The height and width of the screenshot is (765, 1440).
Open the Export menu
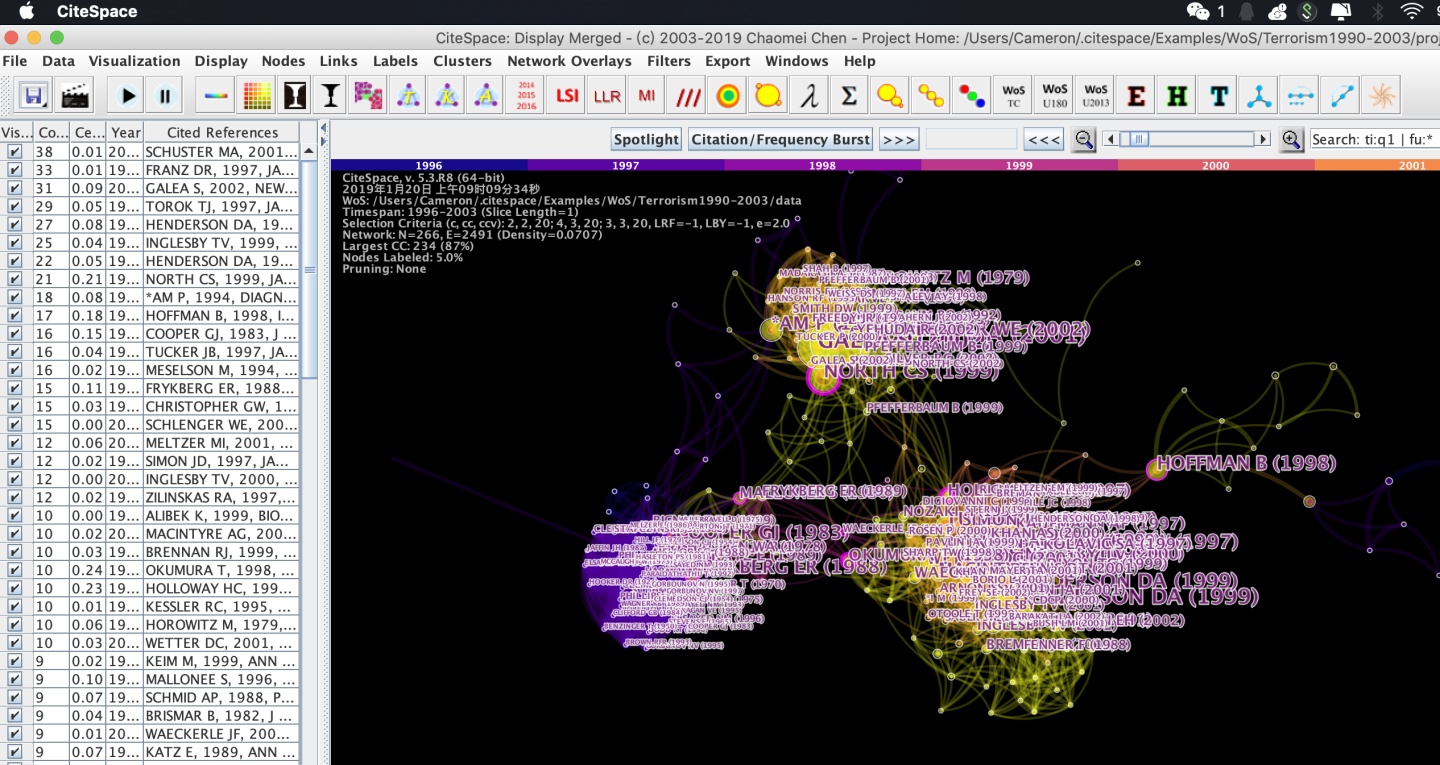[728, 61]
